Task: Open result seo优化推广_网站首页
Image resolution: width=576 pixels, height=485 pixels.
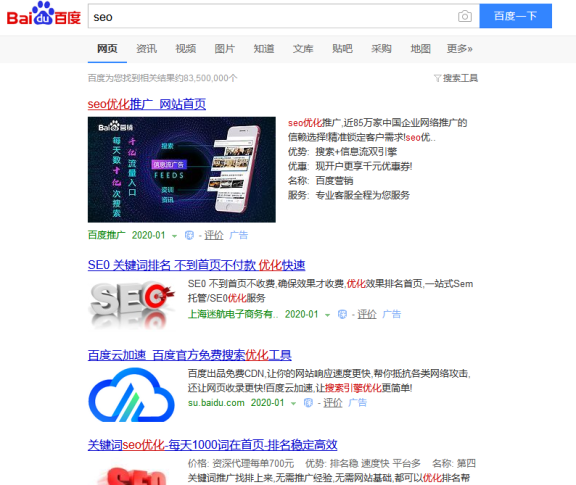Action: coord(147,104)
